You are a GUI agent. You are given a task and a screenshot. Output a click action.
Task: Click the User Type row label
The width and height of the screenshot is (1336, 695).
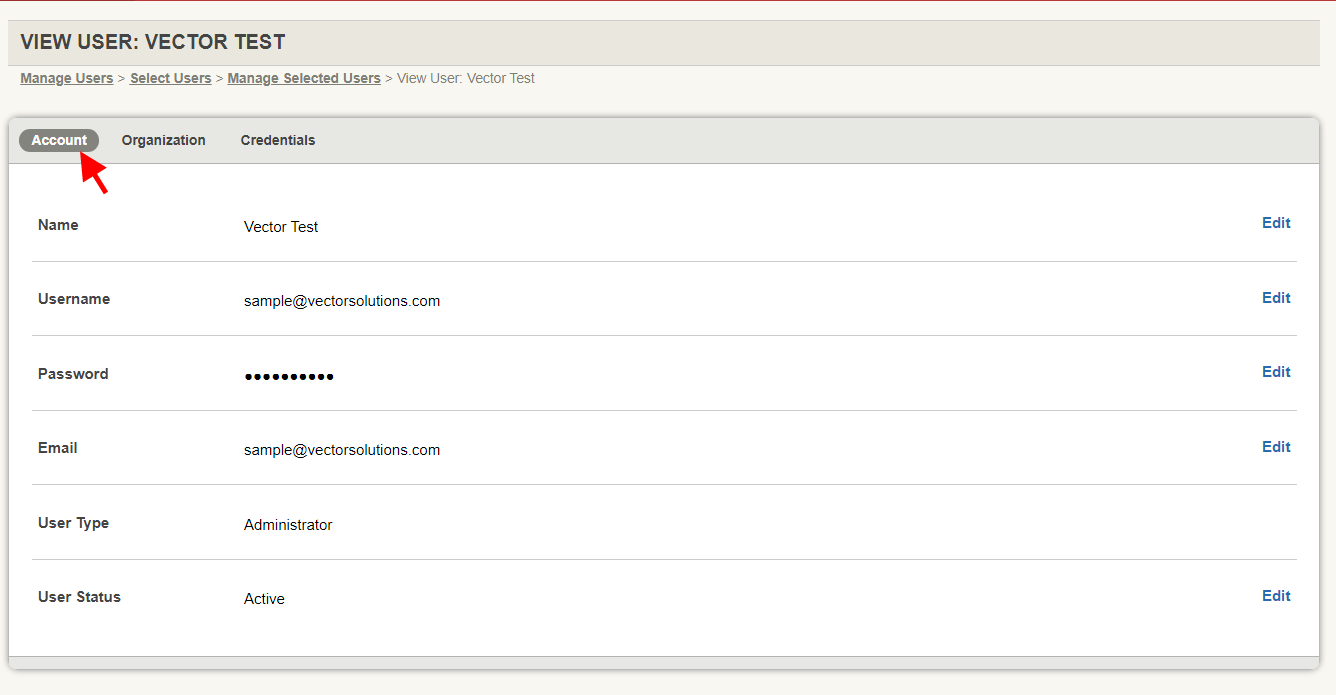[x=73, y=522]
